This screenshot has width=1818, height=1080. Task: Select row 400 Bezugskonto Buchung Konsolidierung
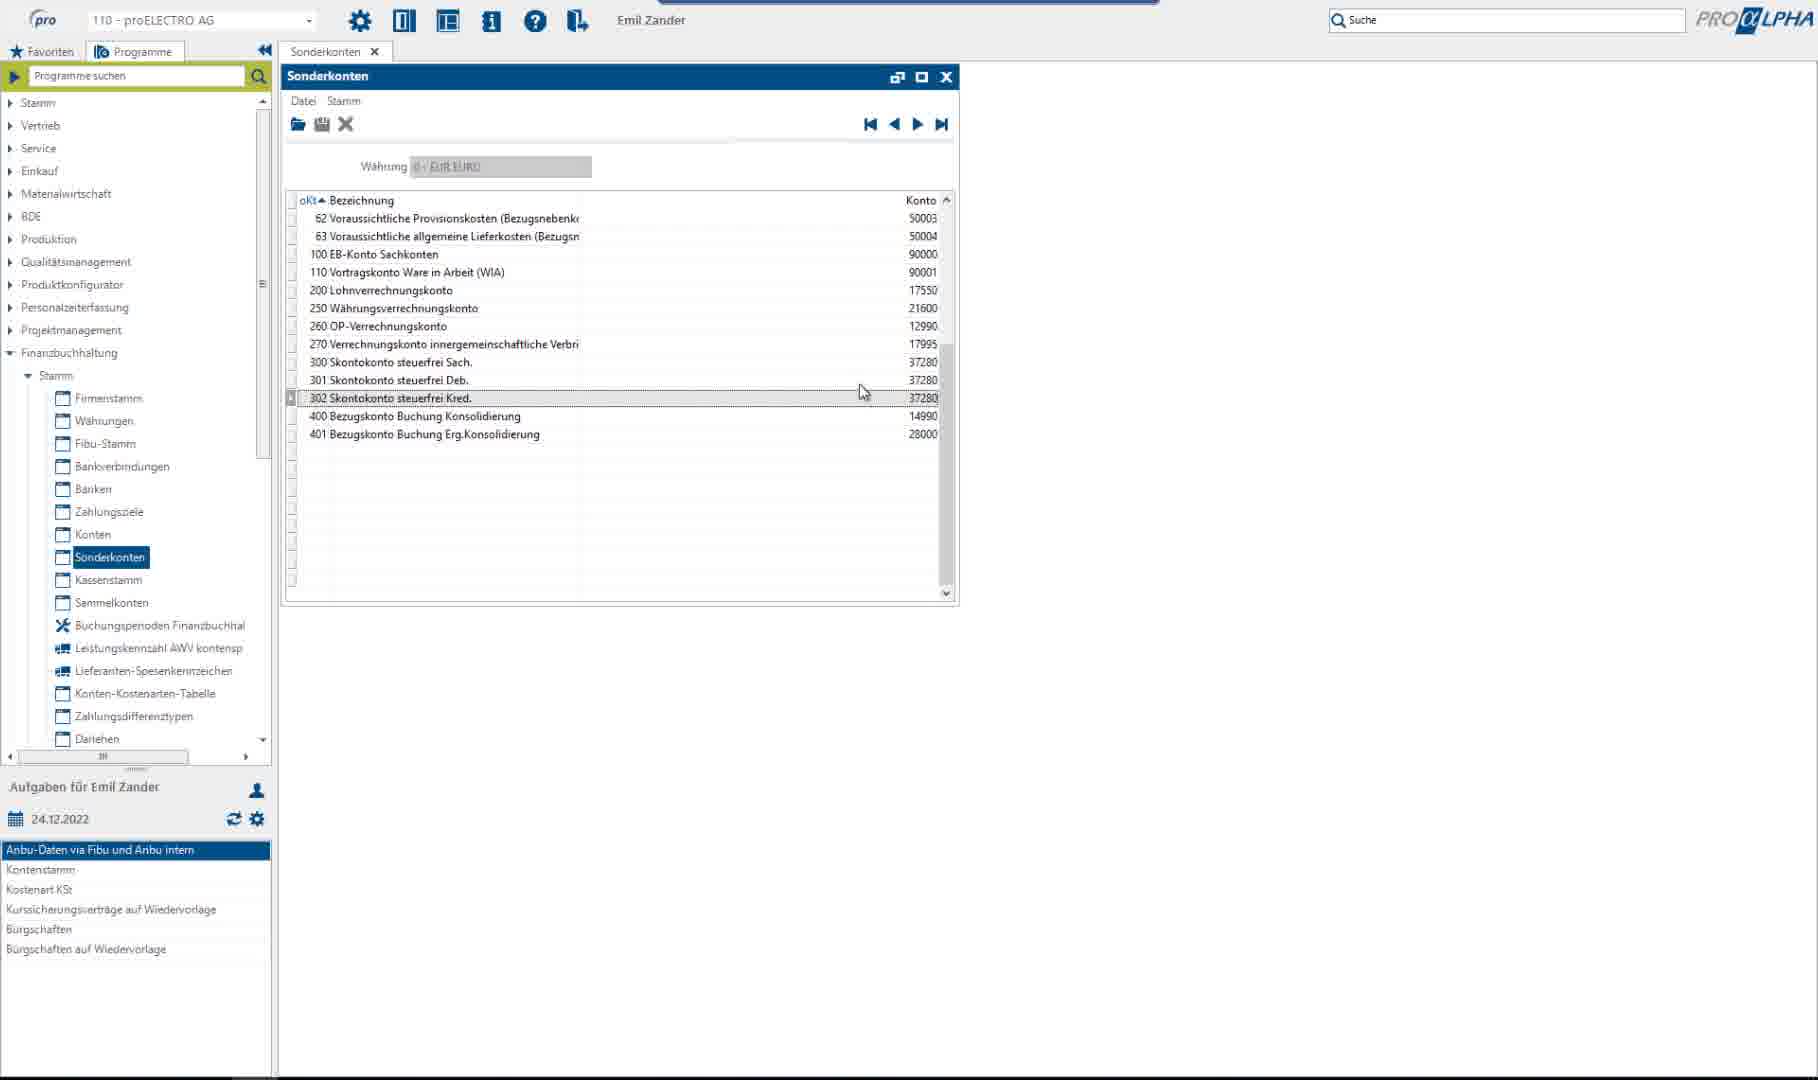617,417
